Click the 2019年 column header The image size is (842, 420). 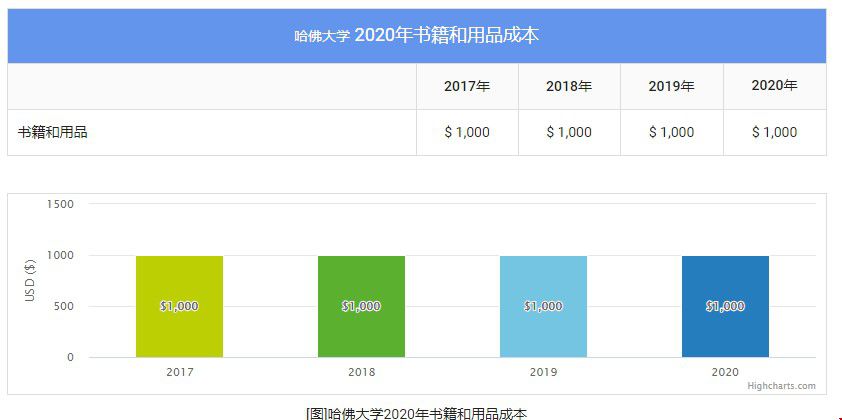(x=671, y=86)
